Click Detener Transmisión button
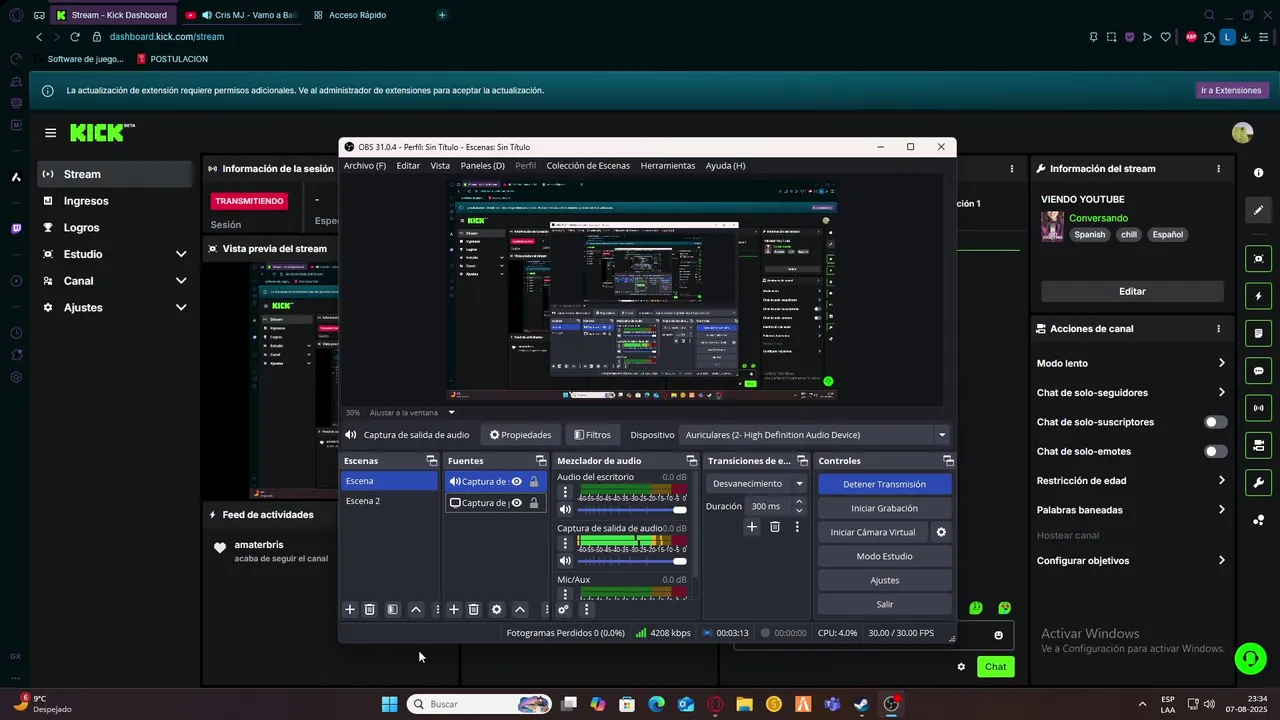 (884, 484)
